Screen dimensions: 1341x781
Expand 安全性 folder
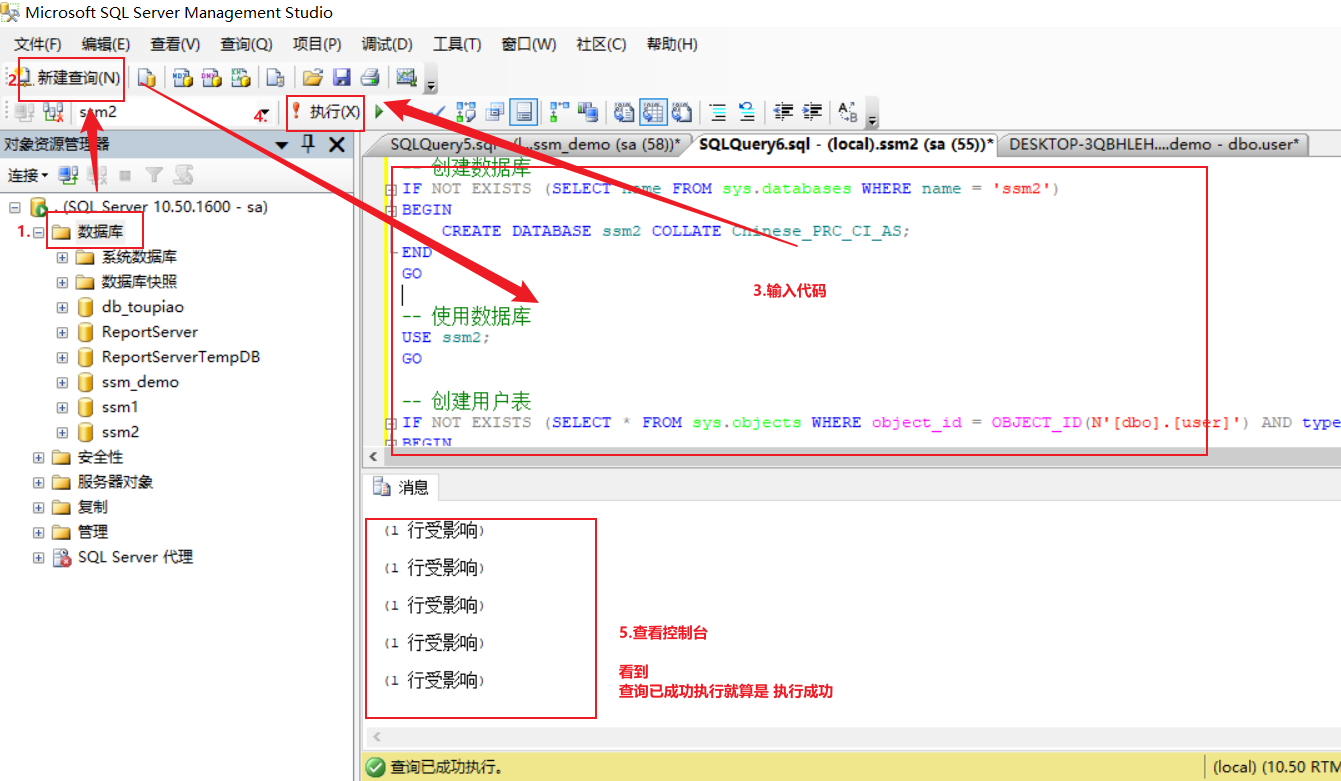(38, 457)
